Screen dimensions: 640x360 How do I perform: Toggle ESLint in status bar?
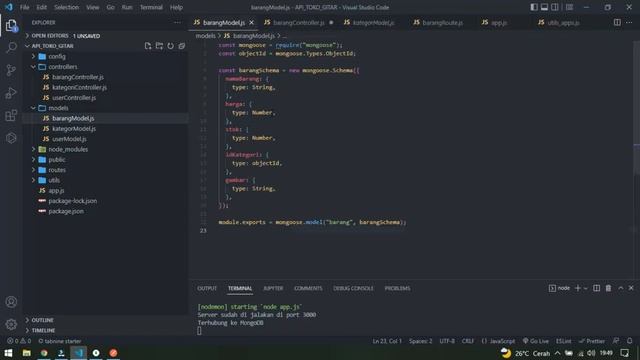tap(564, 341)
